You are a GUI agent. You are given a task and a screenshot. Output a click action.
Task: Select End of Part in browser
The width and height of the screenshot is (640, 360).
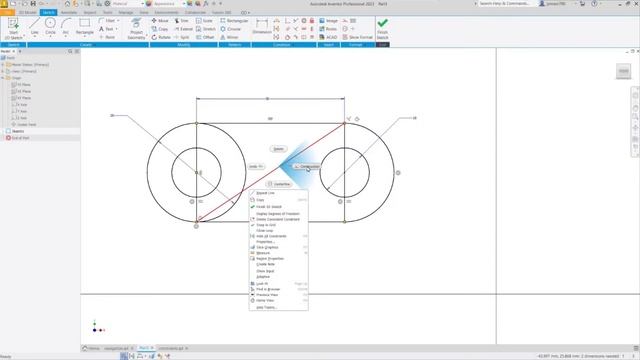tap(17, 138)
